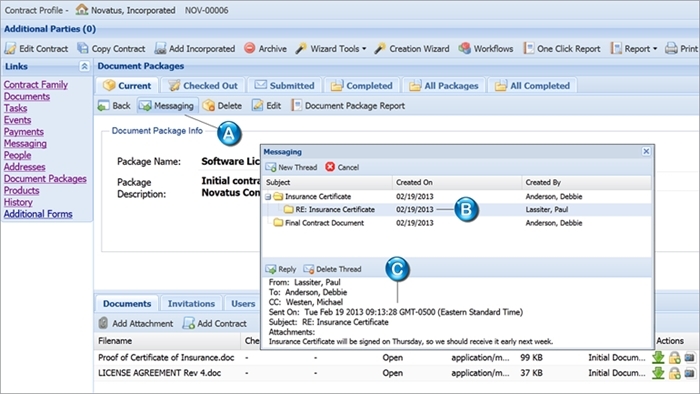Click the Reply button for message

281,269
